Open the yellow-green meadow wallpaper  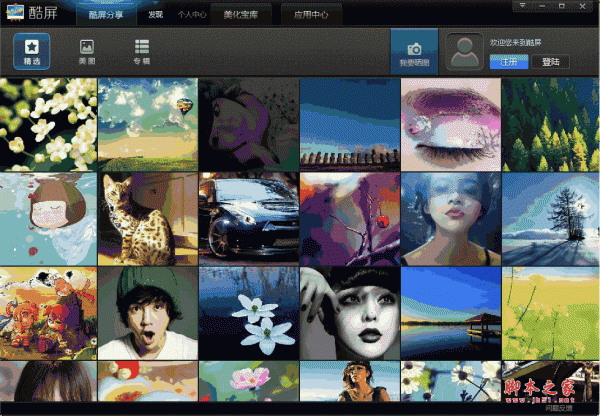(551, 313)
